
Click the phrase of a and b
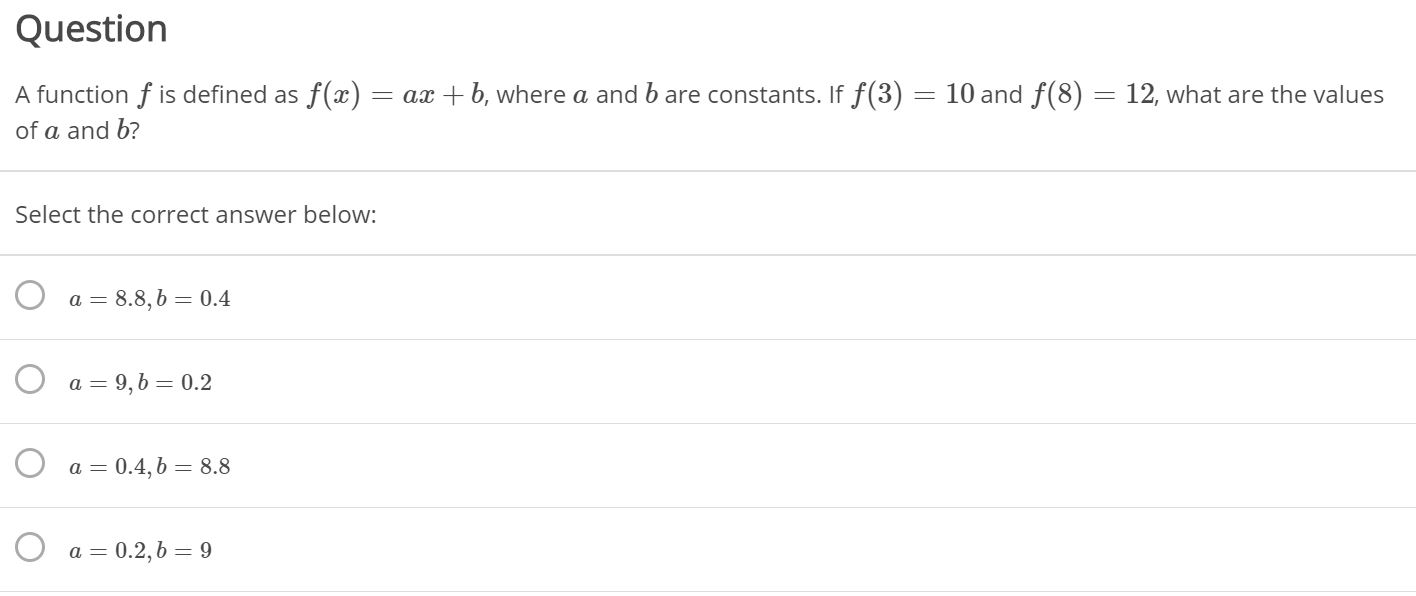point(77,130)
